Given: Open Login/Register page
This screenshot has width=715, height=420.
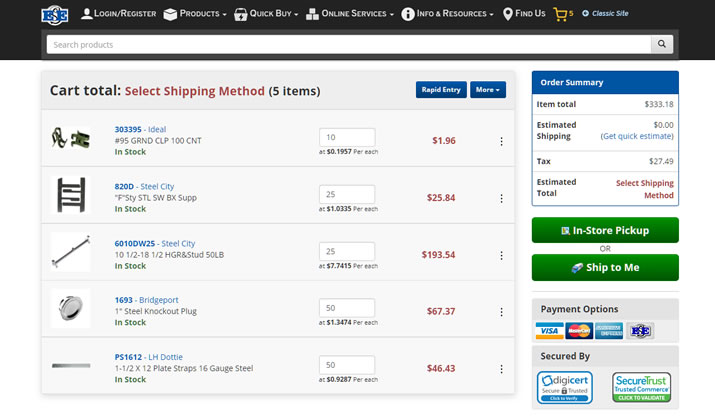Looking at the screenshot, I should pyautogui.click(x=119, y=14).
